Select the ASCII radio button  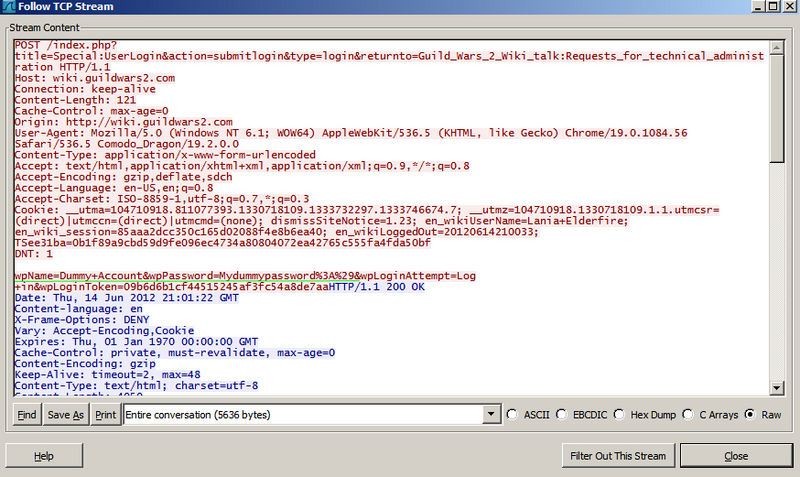pyautogui.click(x=512, y=415)
